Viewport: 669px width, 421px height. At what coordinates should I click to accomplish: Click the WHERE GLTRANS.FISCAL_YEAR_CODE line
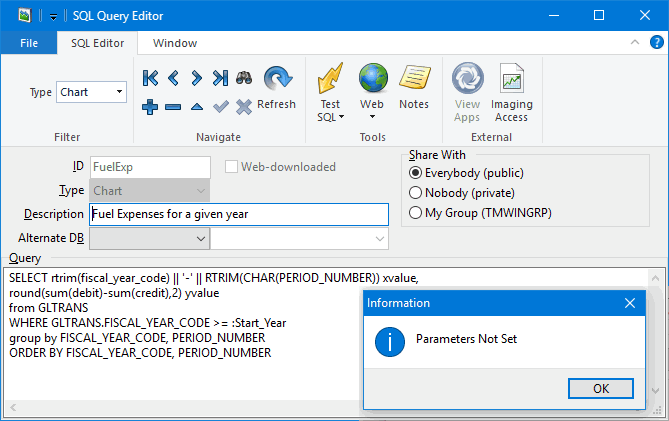coord(148,323)
